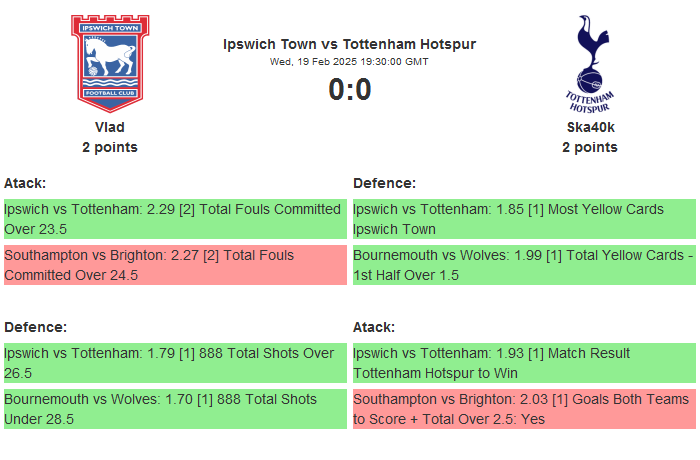700x460 pixels.
Task: Open Total Fouls Committed Over 24.5 bet
Action: click(x=175, y=265)
